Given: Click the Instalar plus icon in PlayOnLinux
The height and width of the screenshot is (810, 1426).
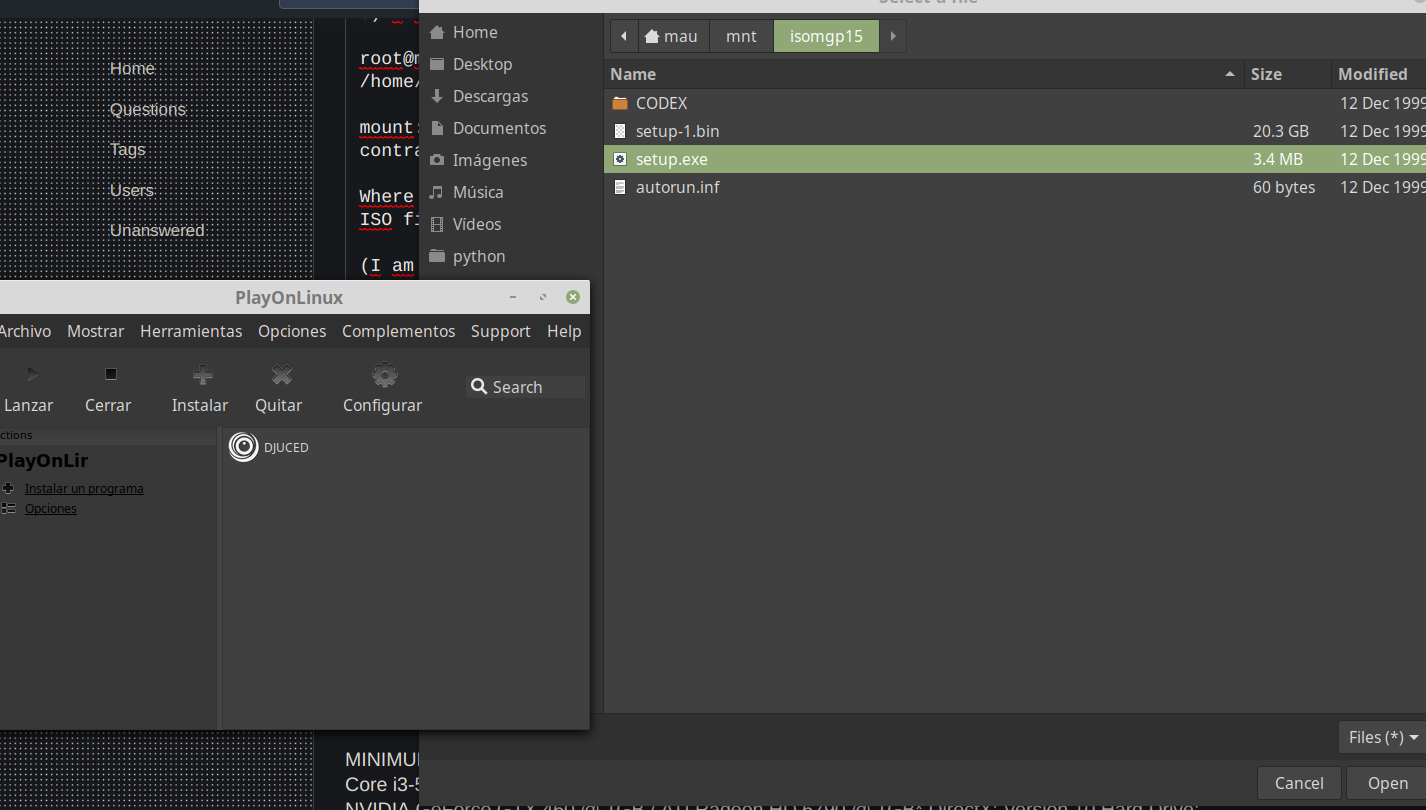Looking at the screenshot, I should point(203,375).
